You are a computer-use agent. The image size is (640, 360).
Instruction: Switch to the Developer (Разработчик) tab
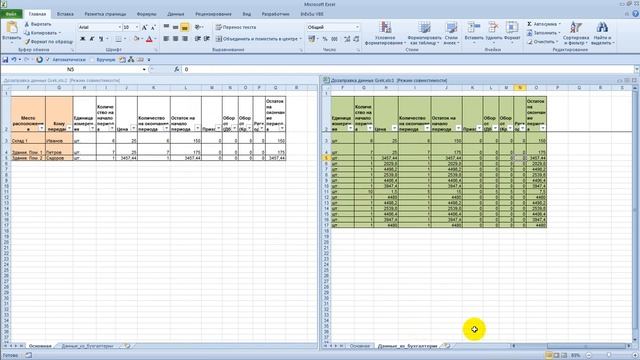(x=276, y=14)
